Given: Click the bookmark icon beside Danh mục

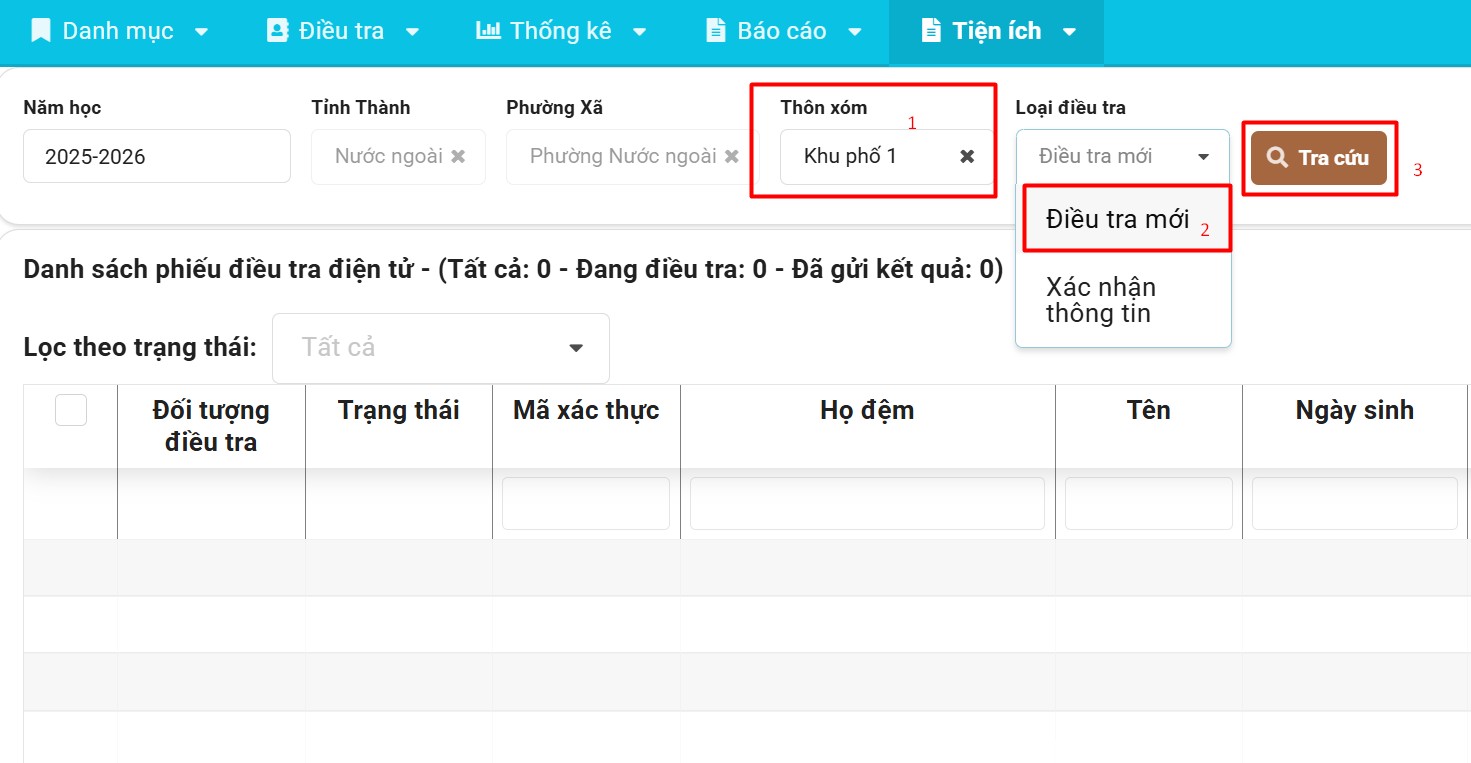Looking at the screenshot, I should [40, 31].
